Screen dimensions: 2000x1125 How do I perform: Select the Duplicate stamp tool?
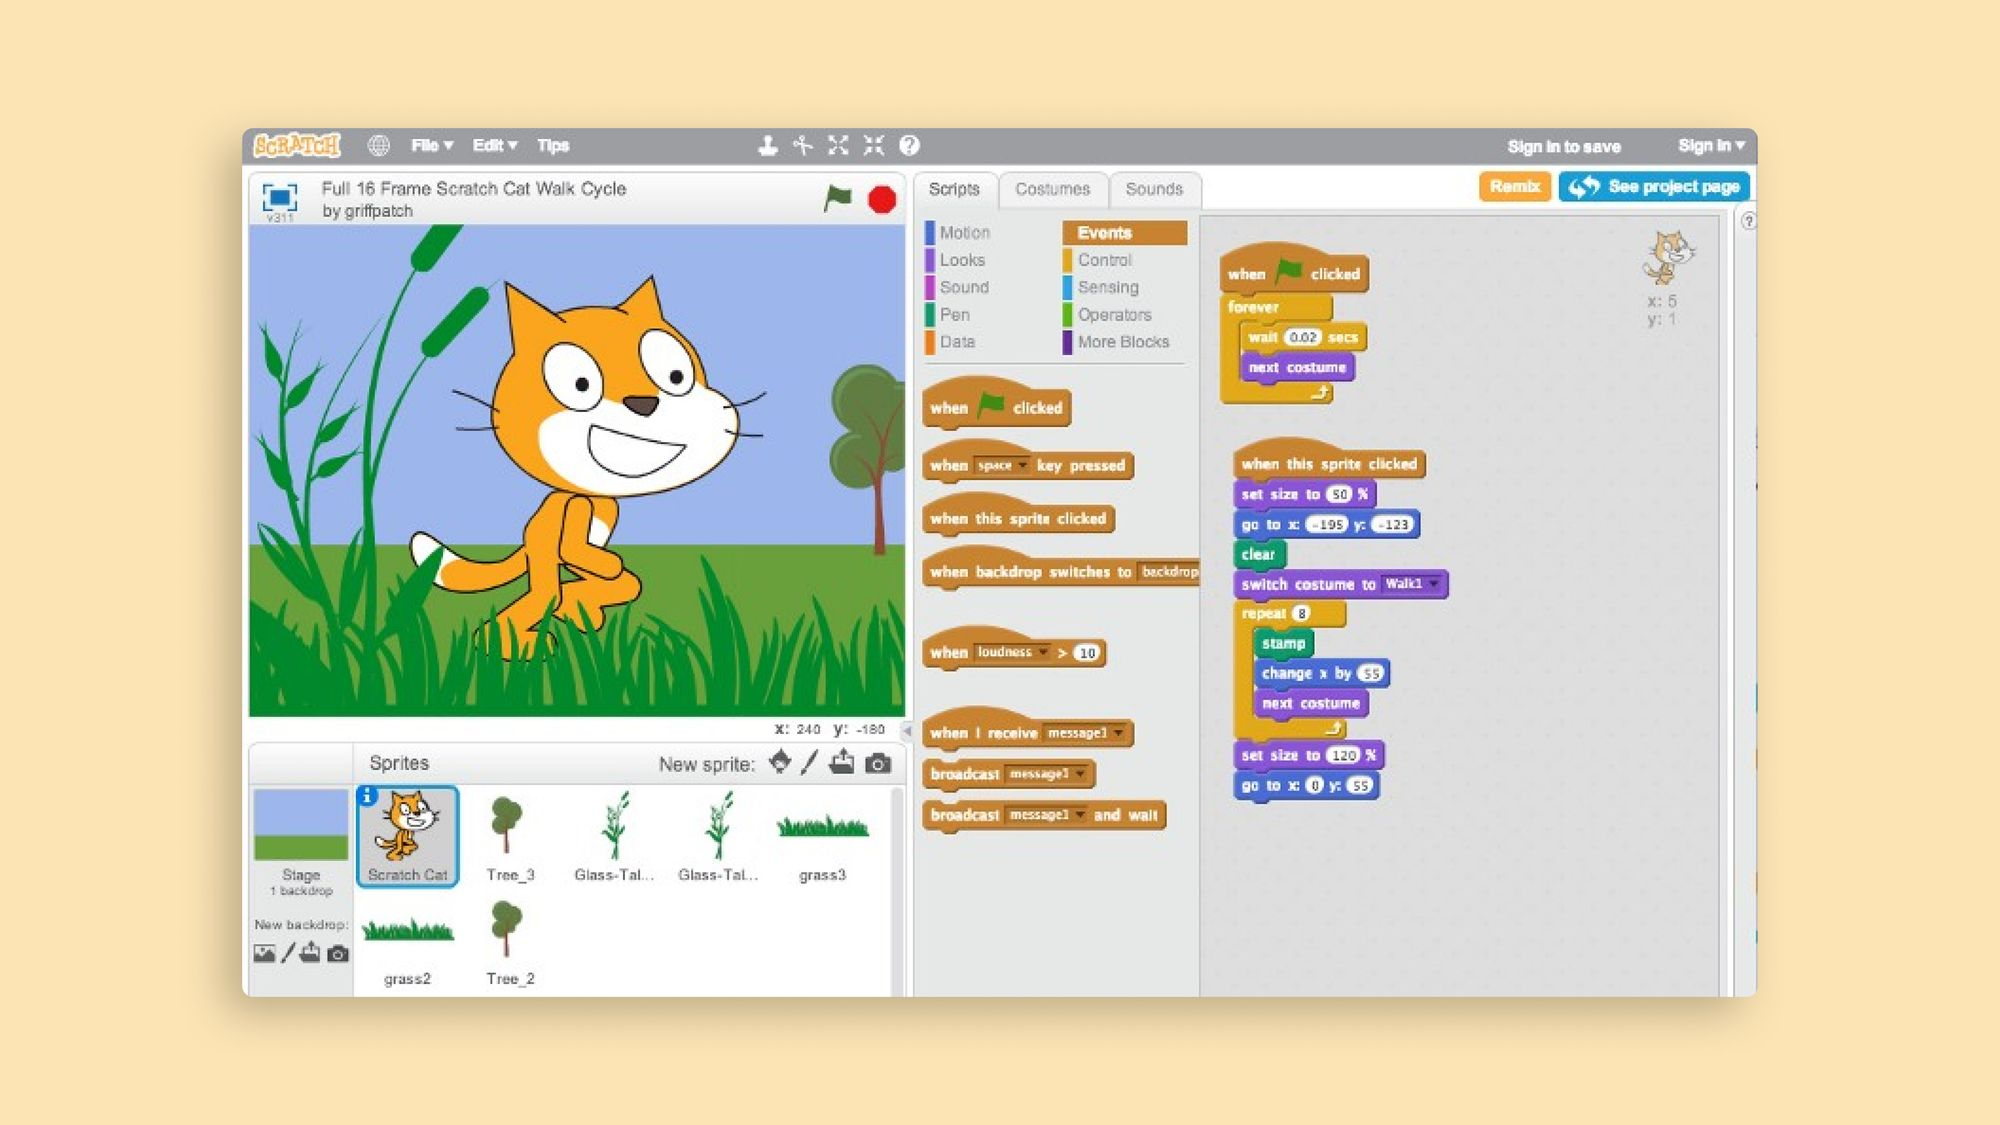tap(767, 146)
